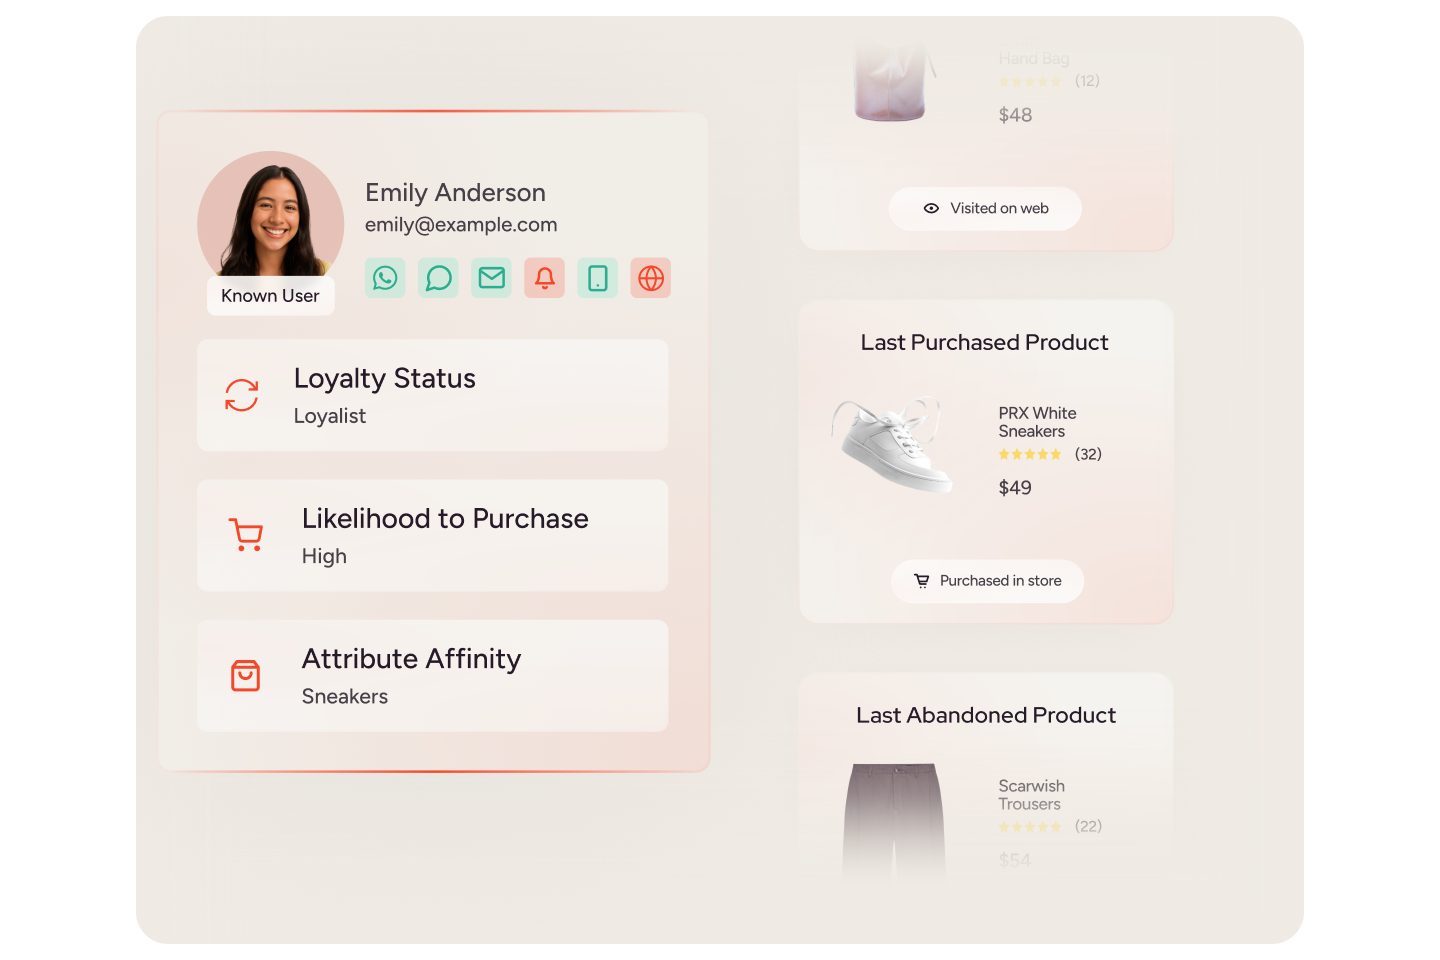Click the Known User label

[x=270, y=296]
